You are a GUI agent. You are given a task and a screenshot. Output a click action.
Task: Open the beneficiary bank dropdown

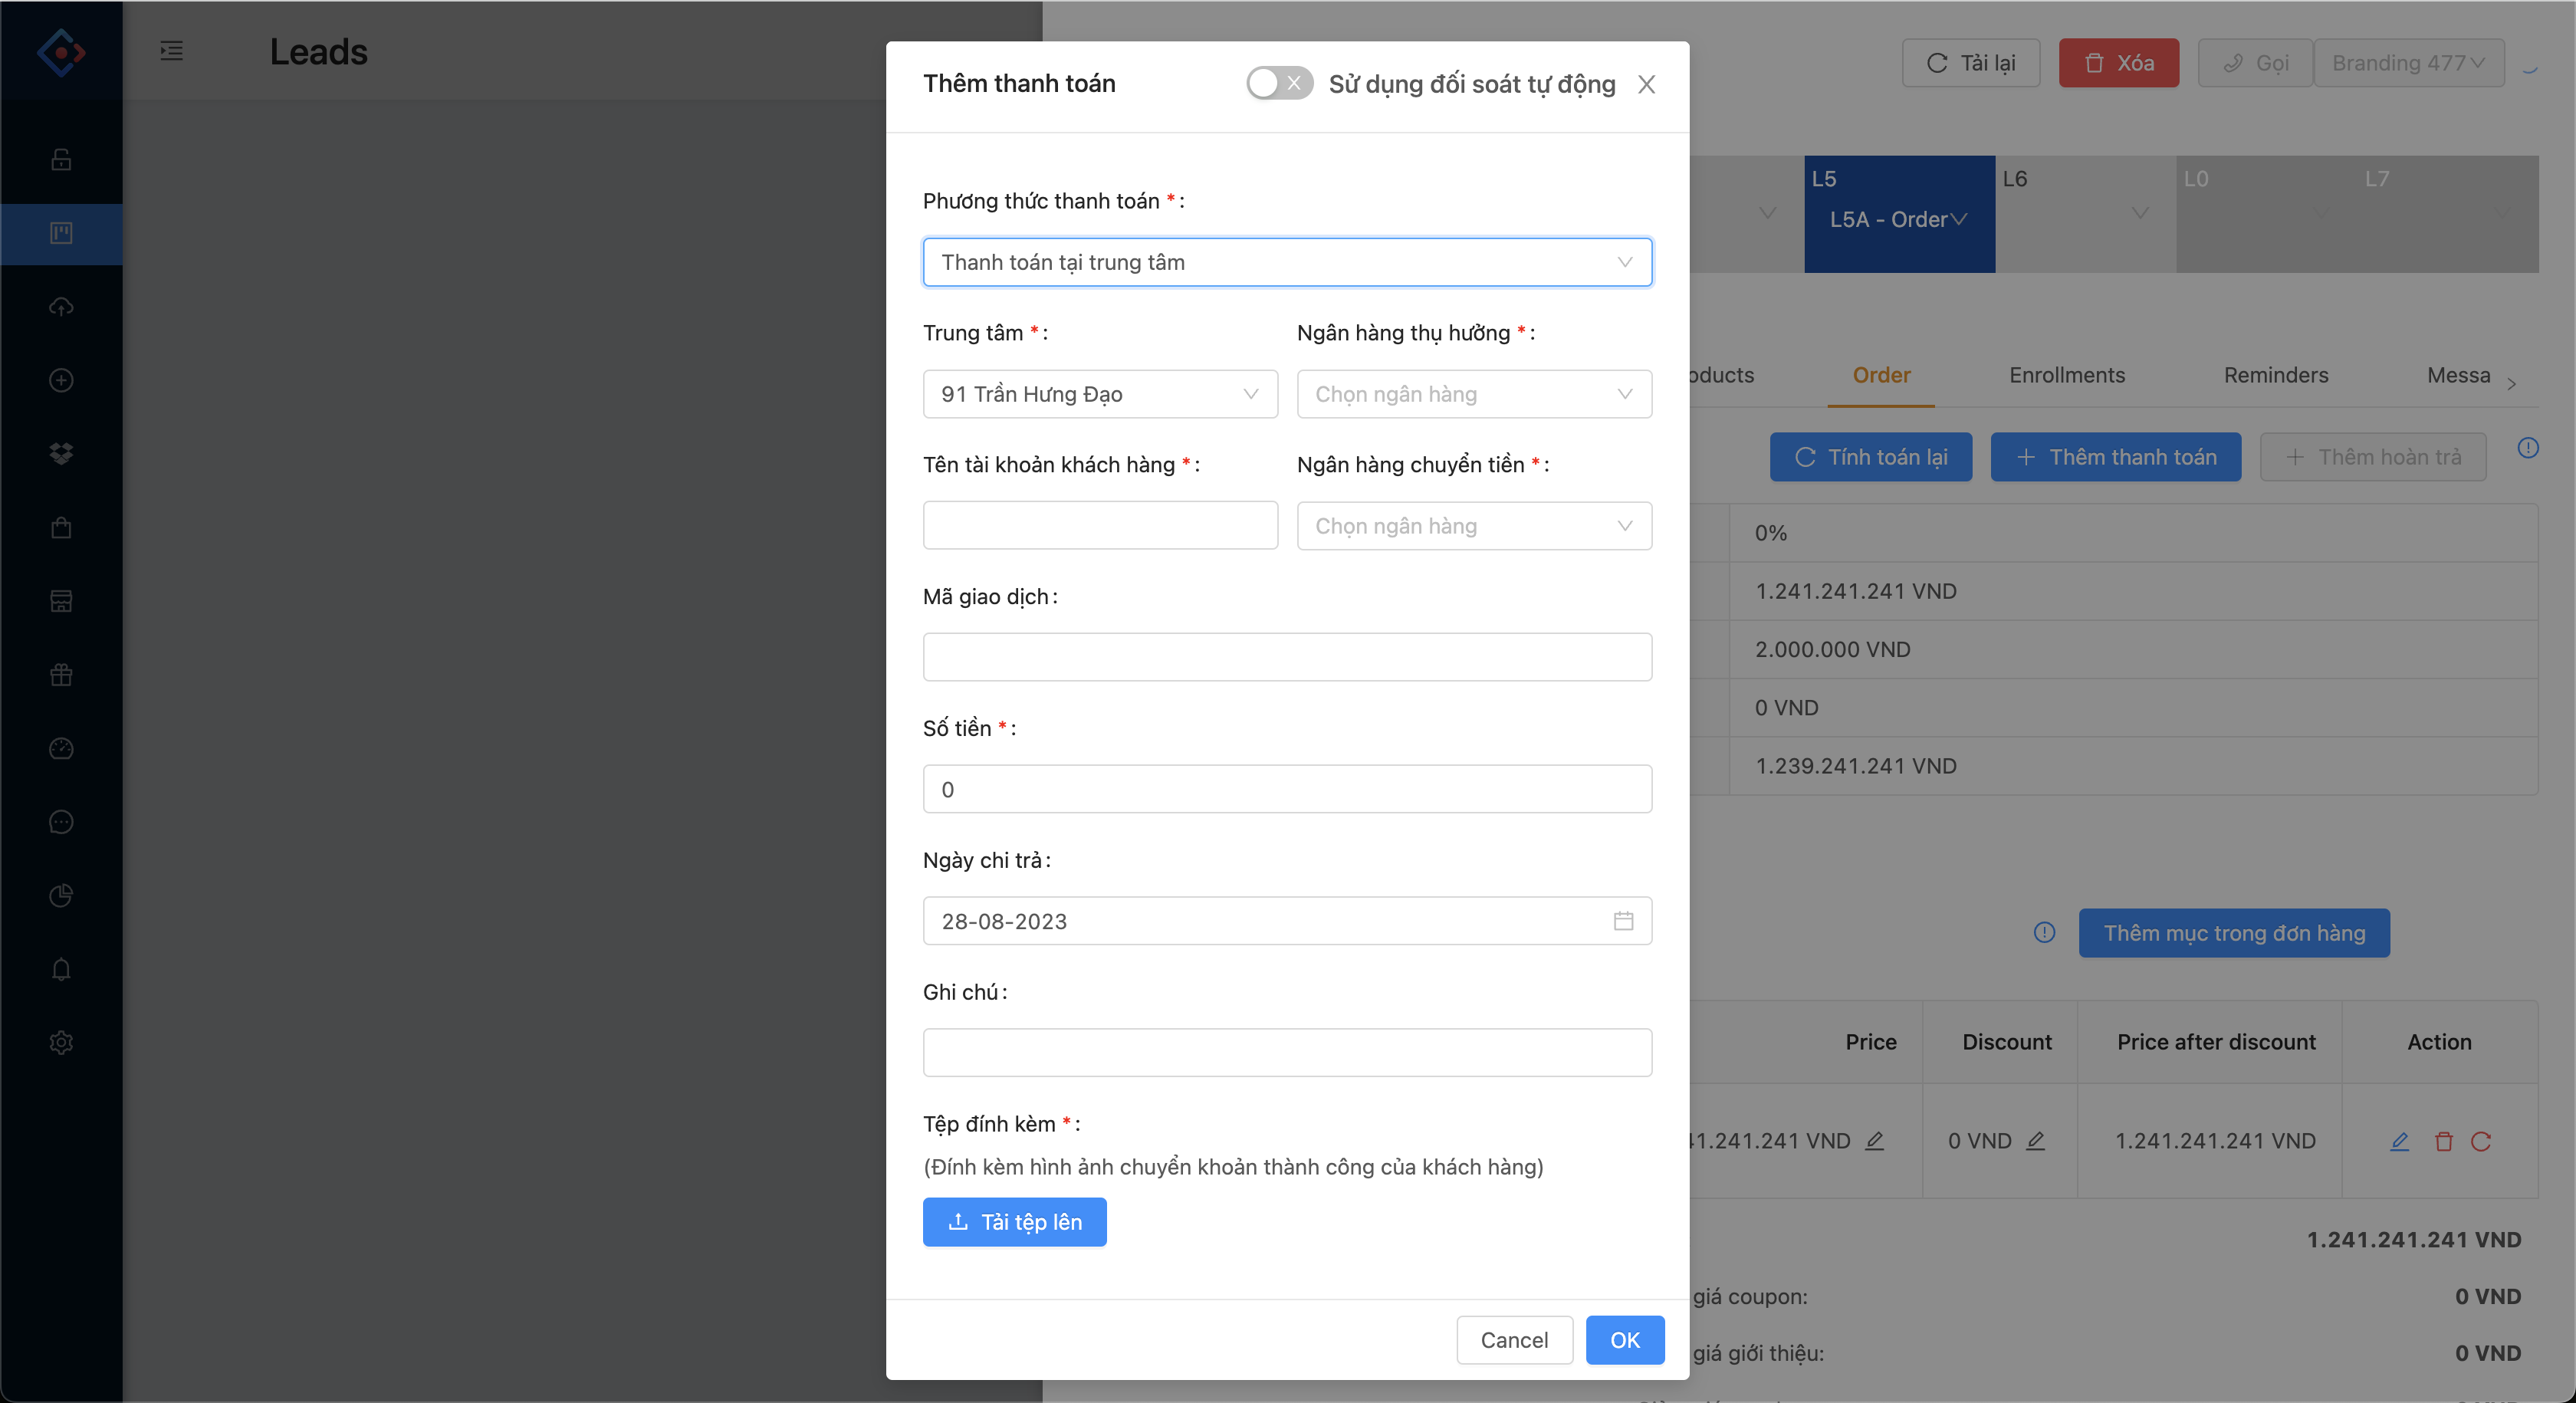coord(1473,394)
